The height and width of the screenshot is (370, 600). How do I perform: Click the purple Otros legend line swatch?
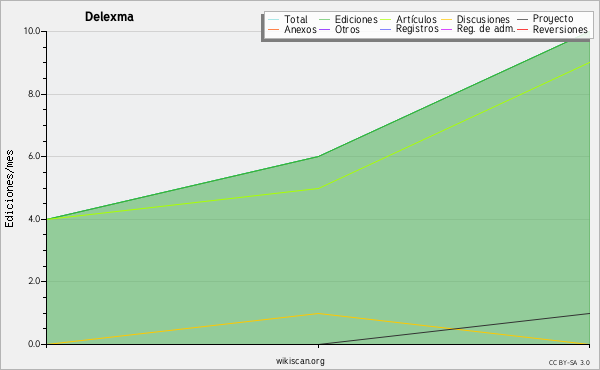click(x=324, y=29)
